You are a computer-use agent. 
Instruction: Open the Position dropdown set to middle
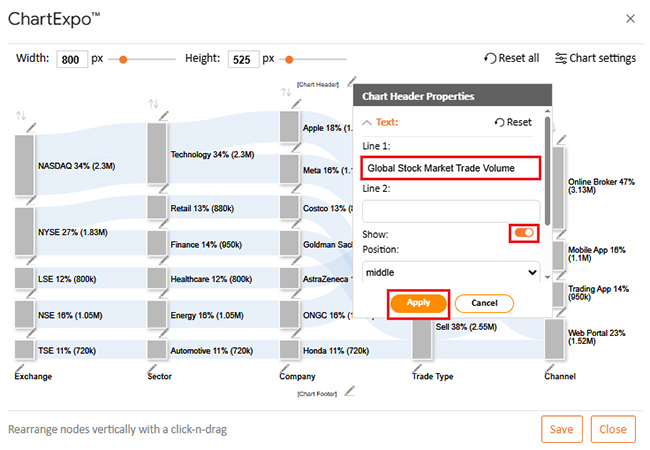coord(451,271)
